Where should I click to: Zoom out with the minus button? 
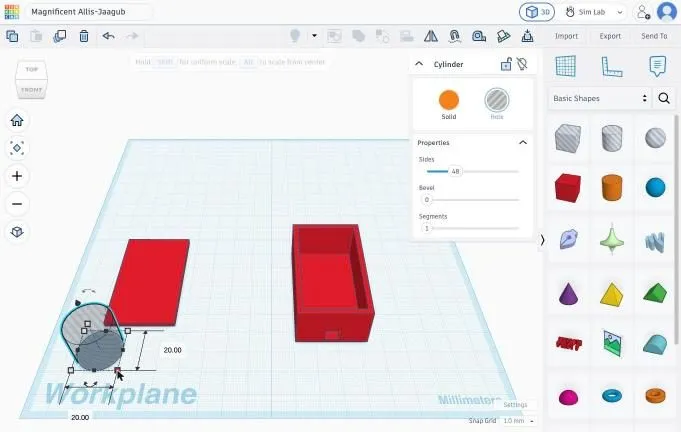[x=17, y=204]
